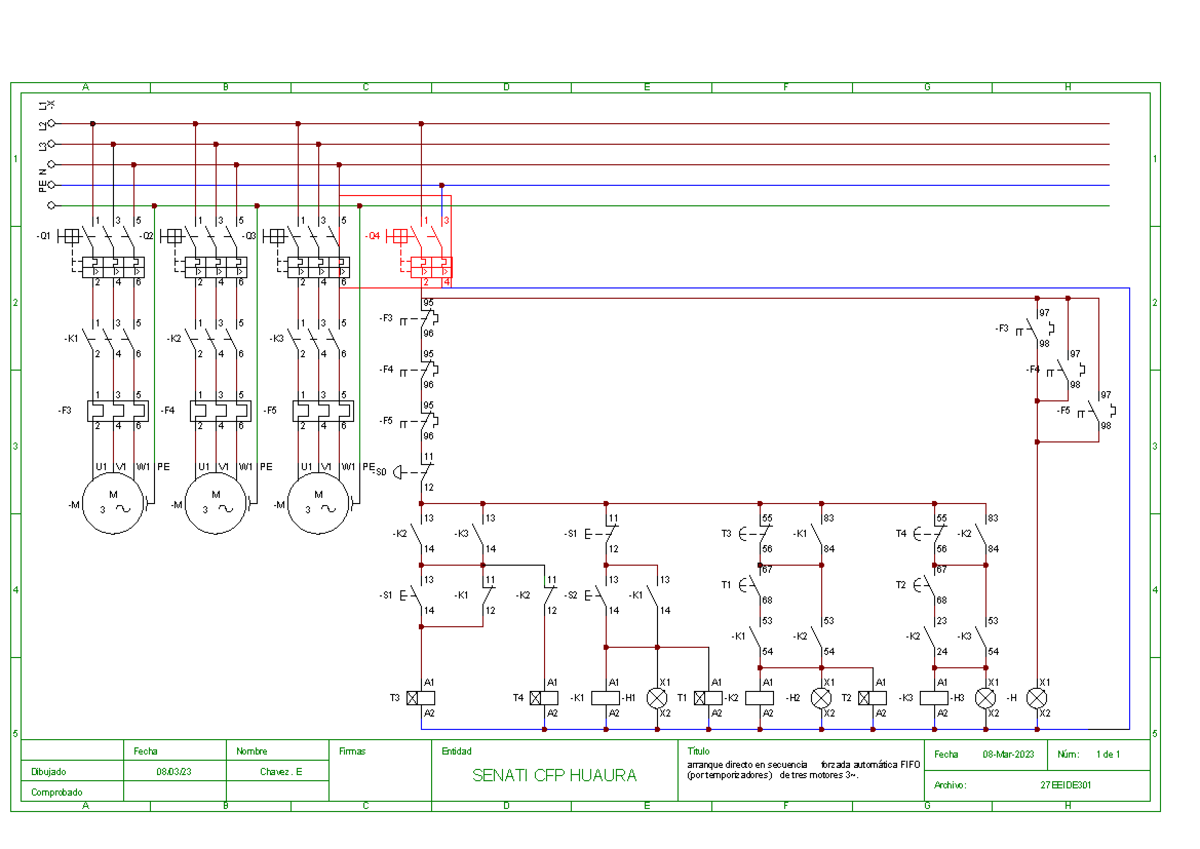Click the H1 pilot lamp symbol

point(657,698)
